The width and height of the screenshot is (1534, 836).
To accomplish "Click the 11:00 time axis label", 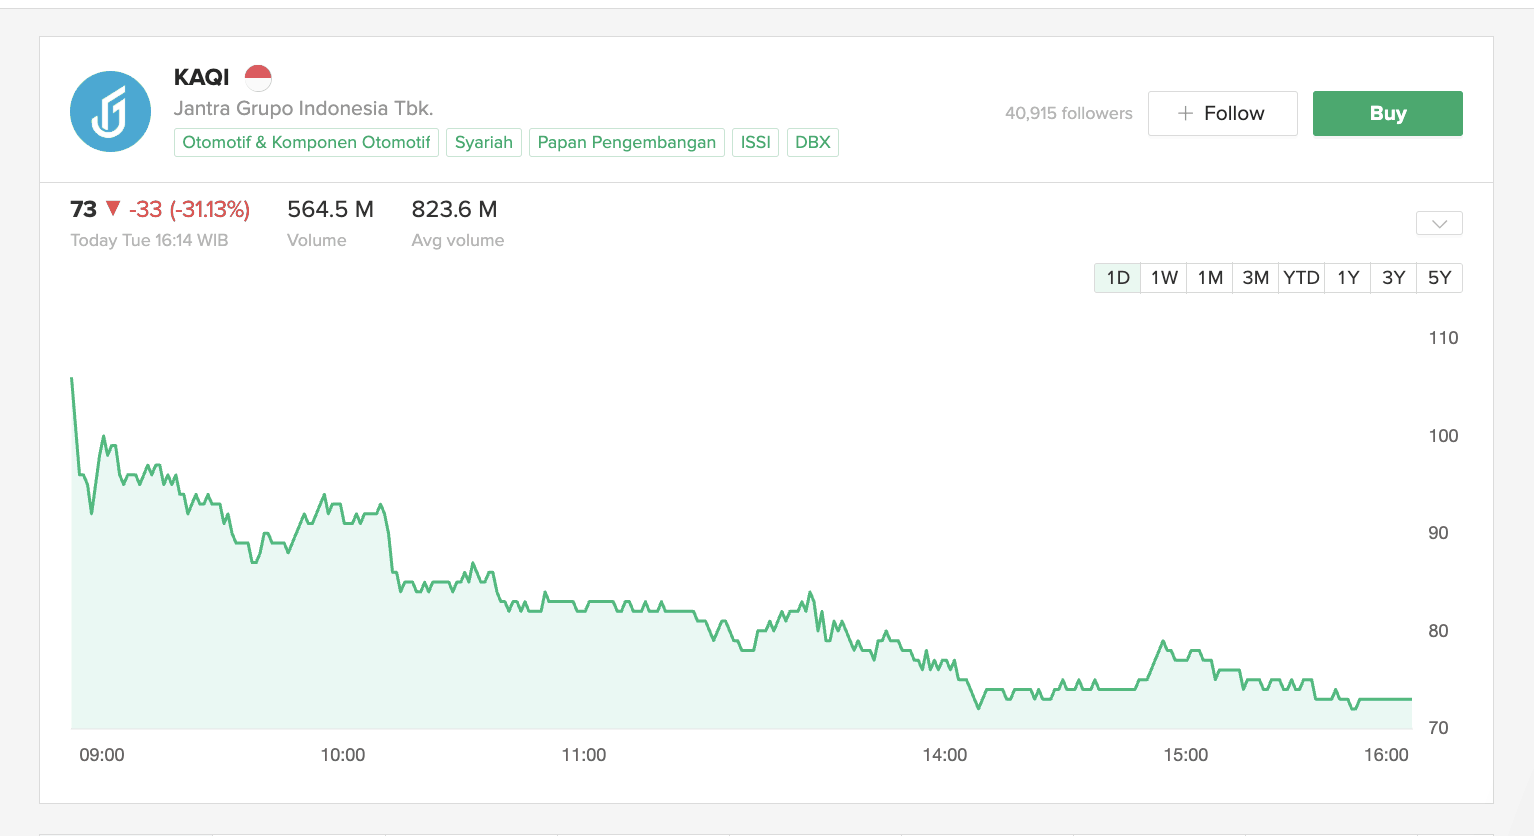I will pyautogui.click(x=584, y=755).
